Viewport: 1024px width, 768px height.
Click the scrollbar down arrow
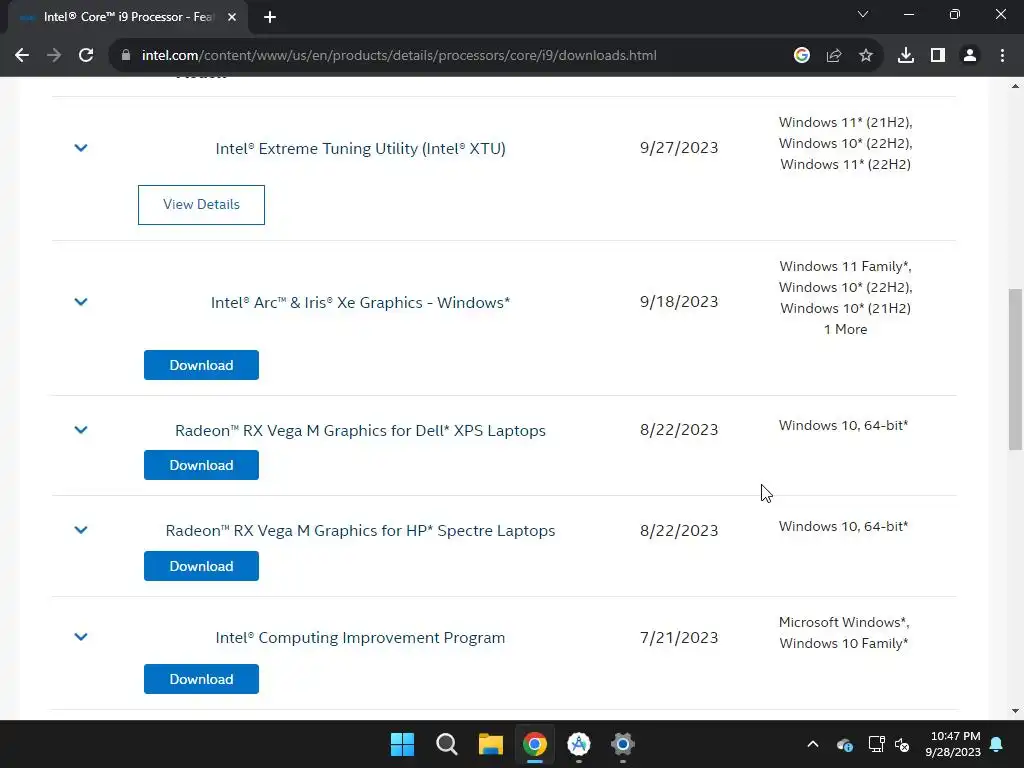pos(1015,711)
